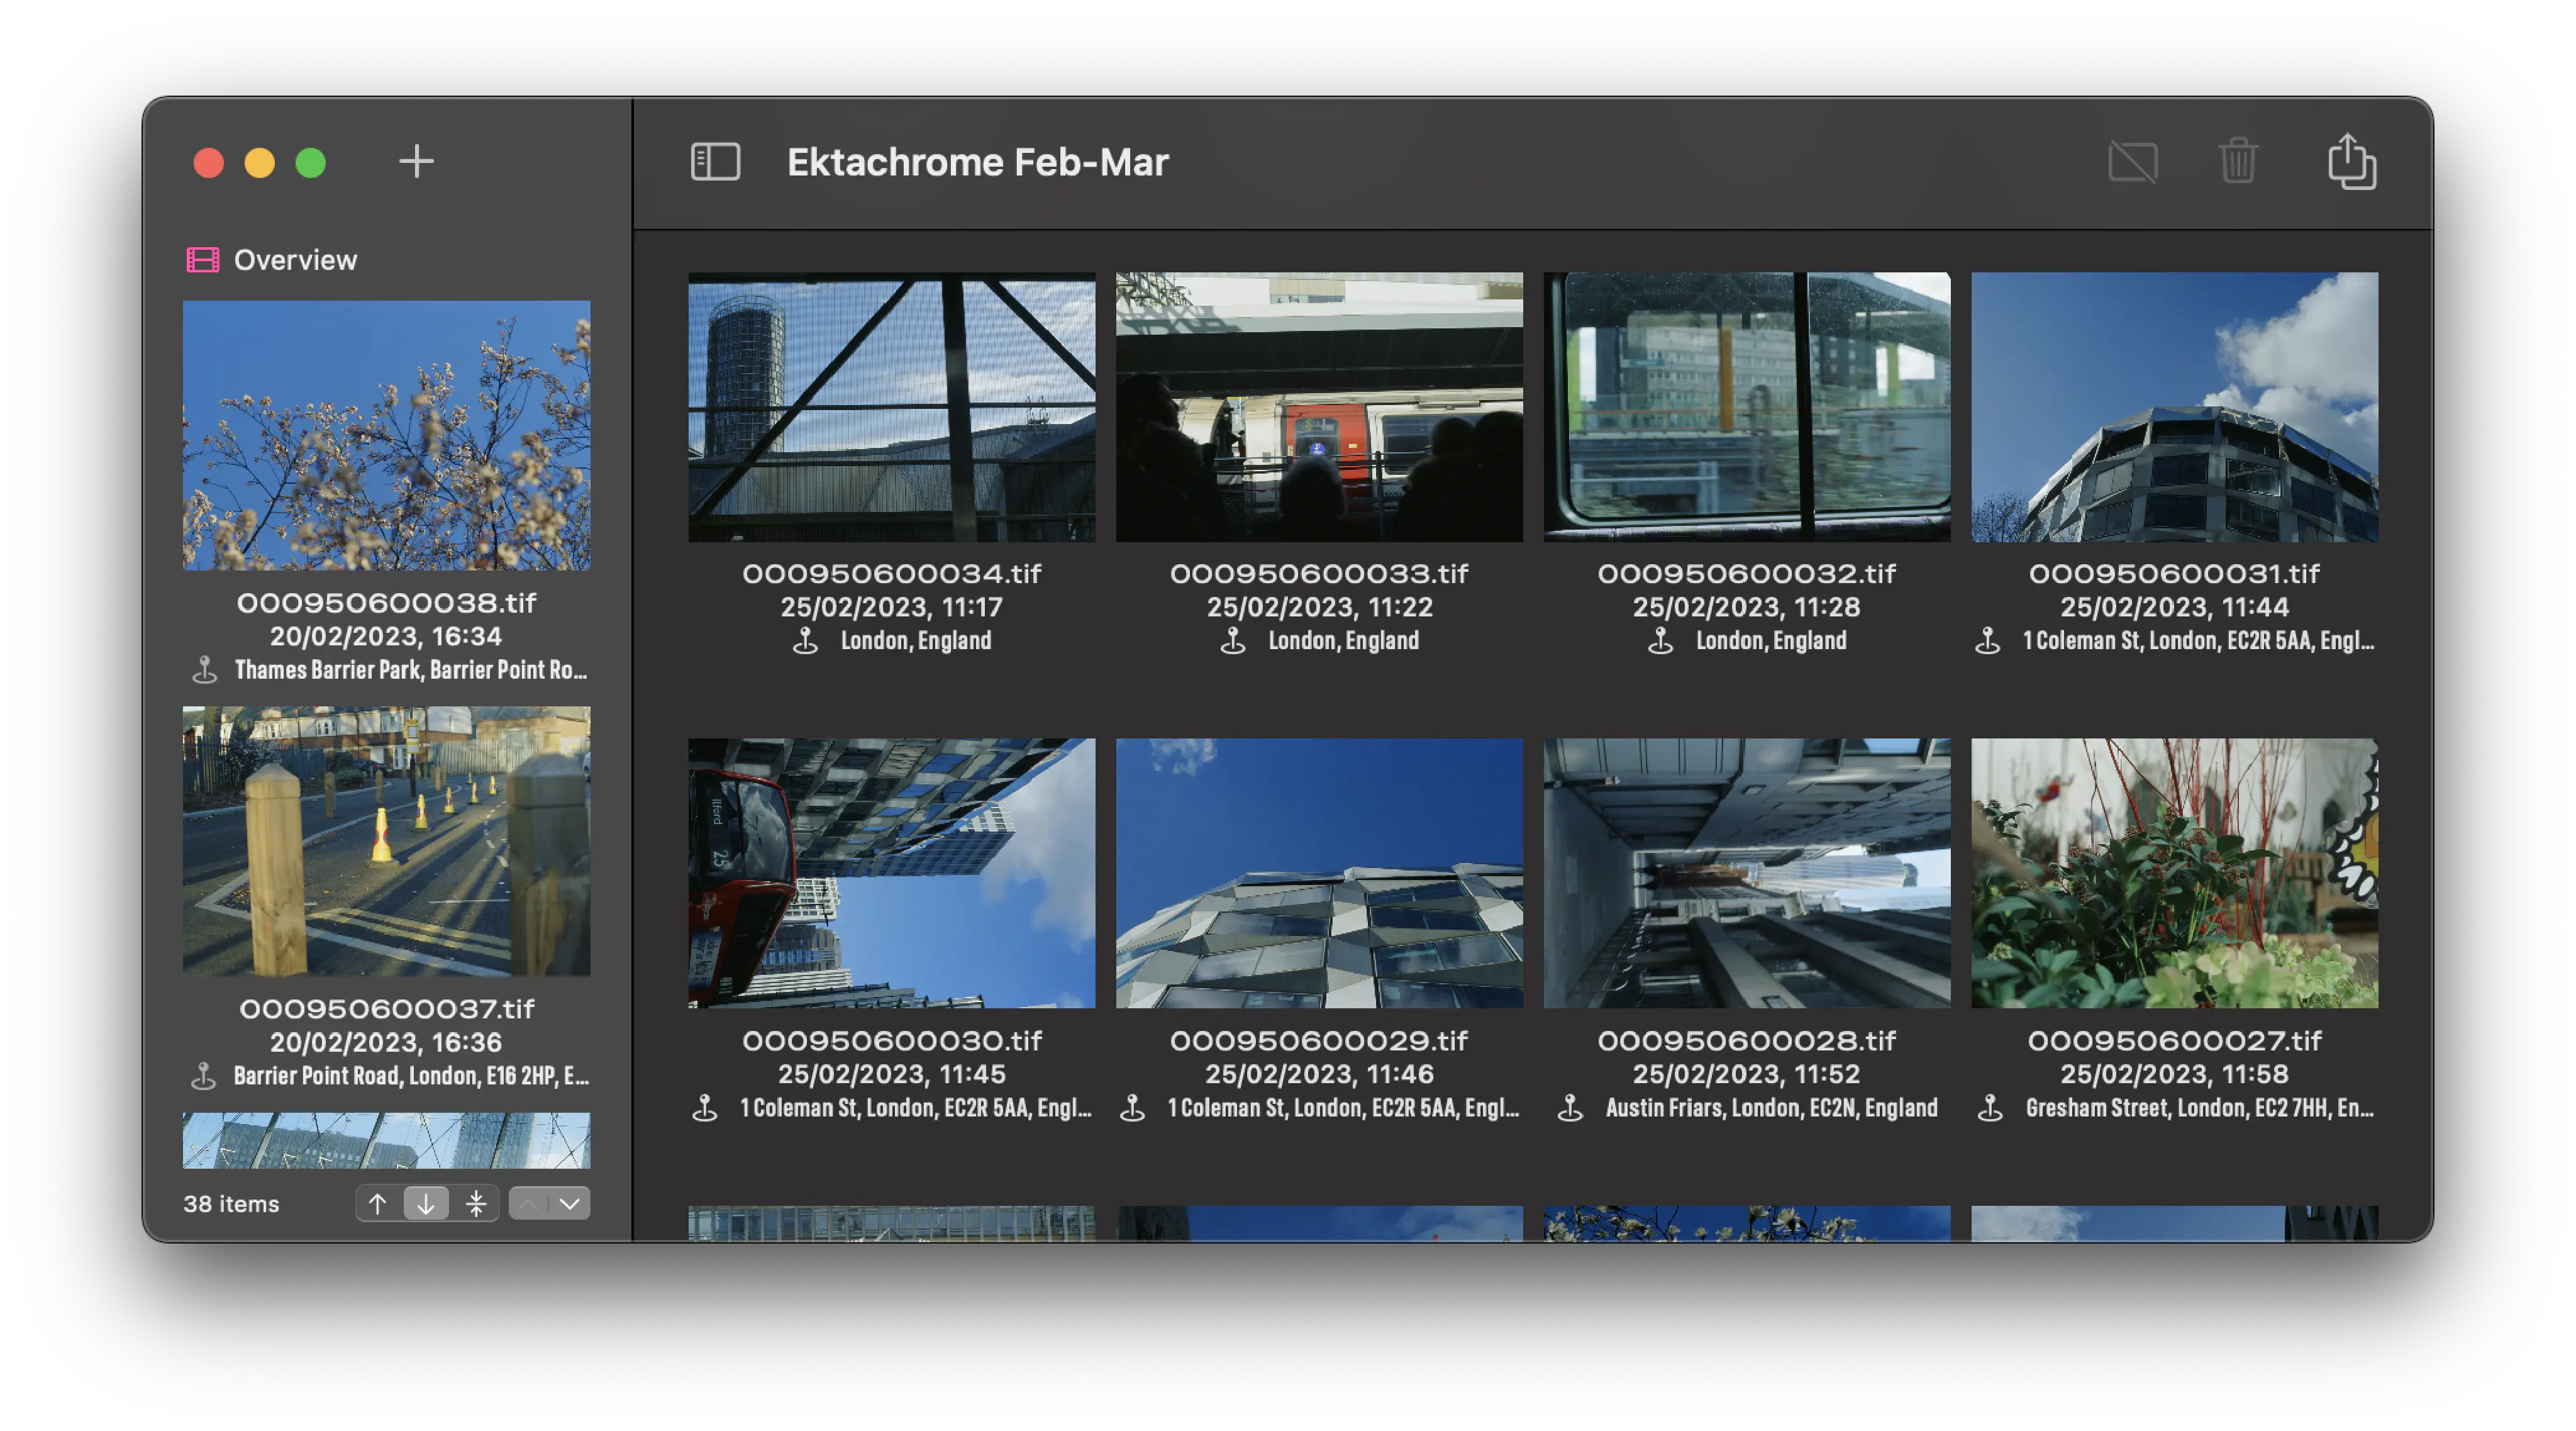Screen dimensions: 2576x1431
Task: Click Gresham Street, London location text
Action: (x=2199, y=1108)
